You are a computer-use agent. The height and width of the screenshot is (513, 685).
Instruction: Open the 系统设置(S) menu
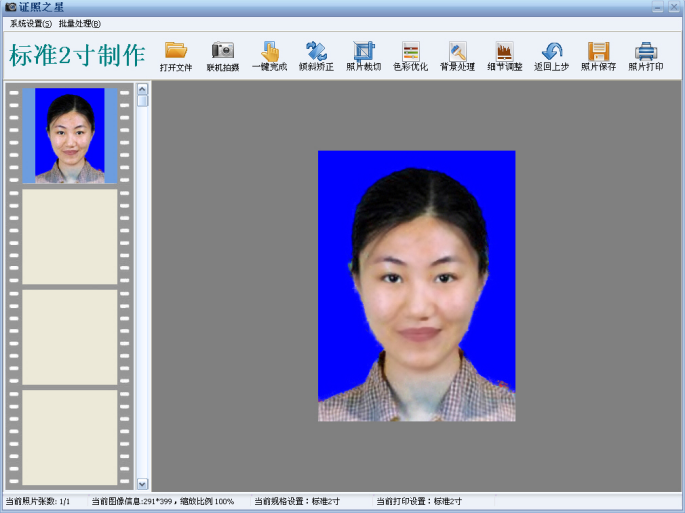click(x=31, y=24)
